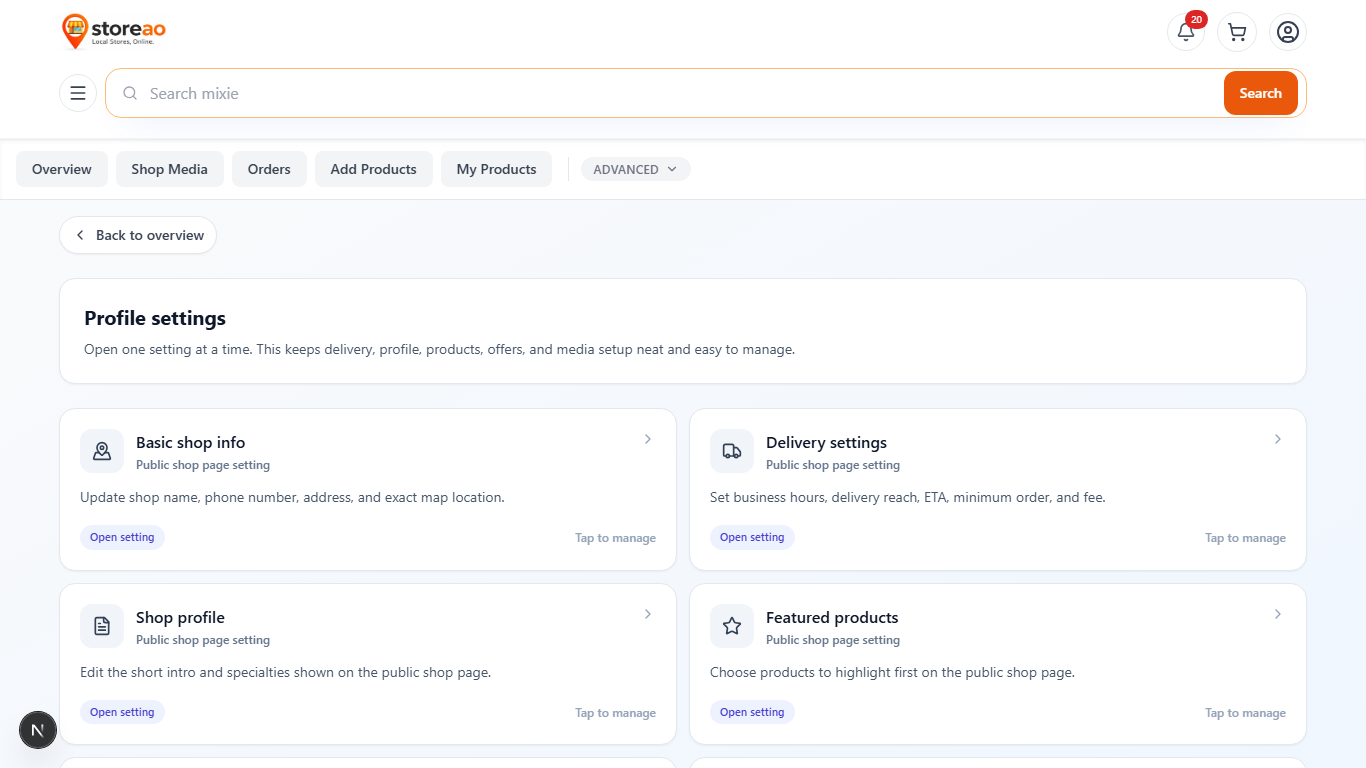Click chevron on Featured products card
Viewport: 1366px width, 768px height.
(1278, 614)
